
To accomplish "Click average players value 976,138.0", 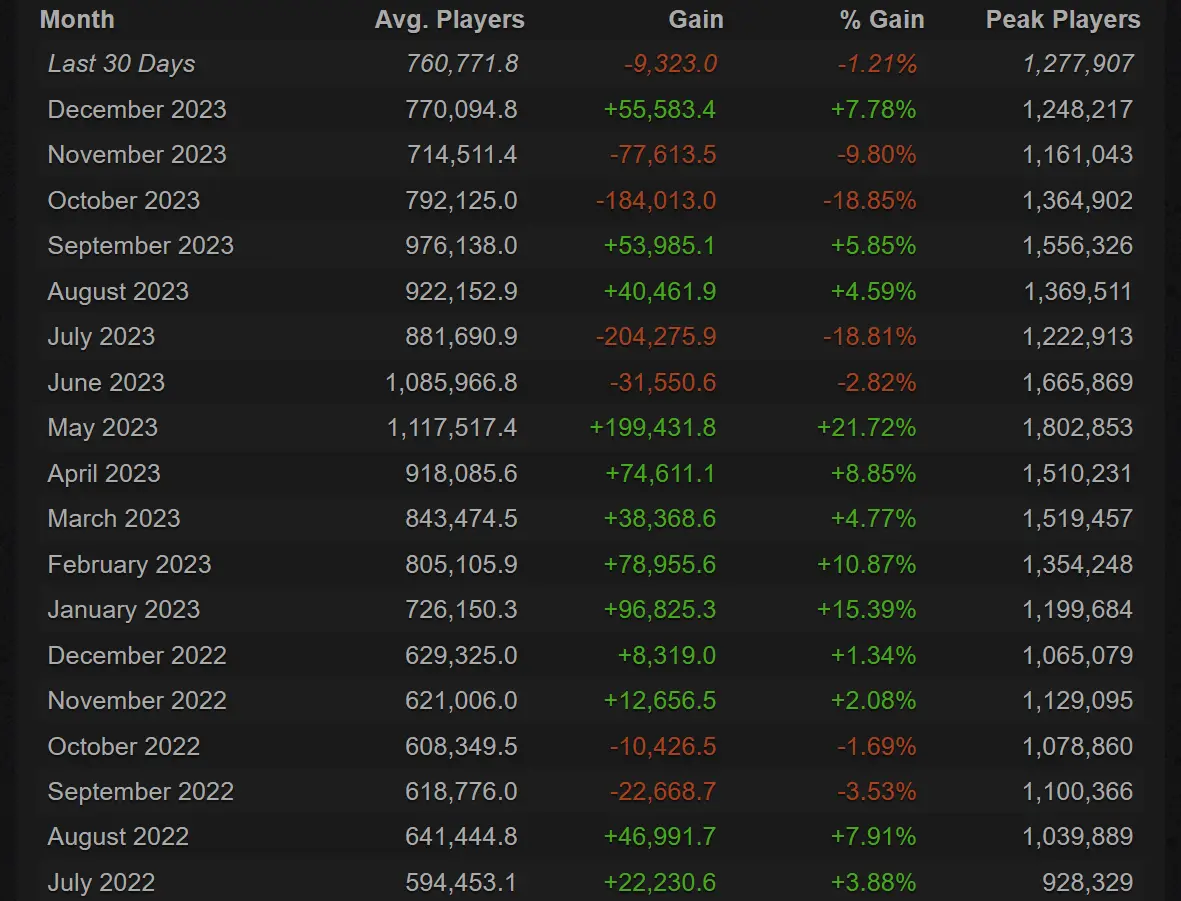I will (x=461, y=246).
